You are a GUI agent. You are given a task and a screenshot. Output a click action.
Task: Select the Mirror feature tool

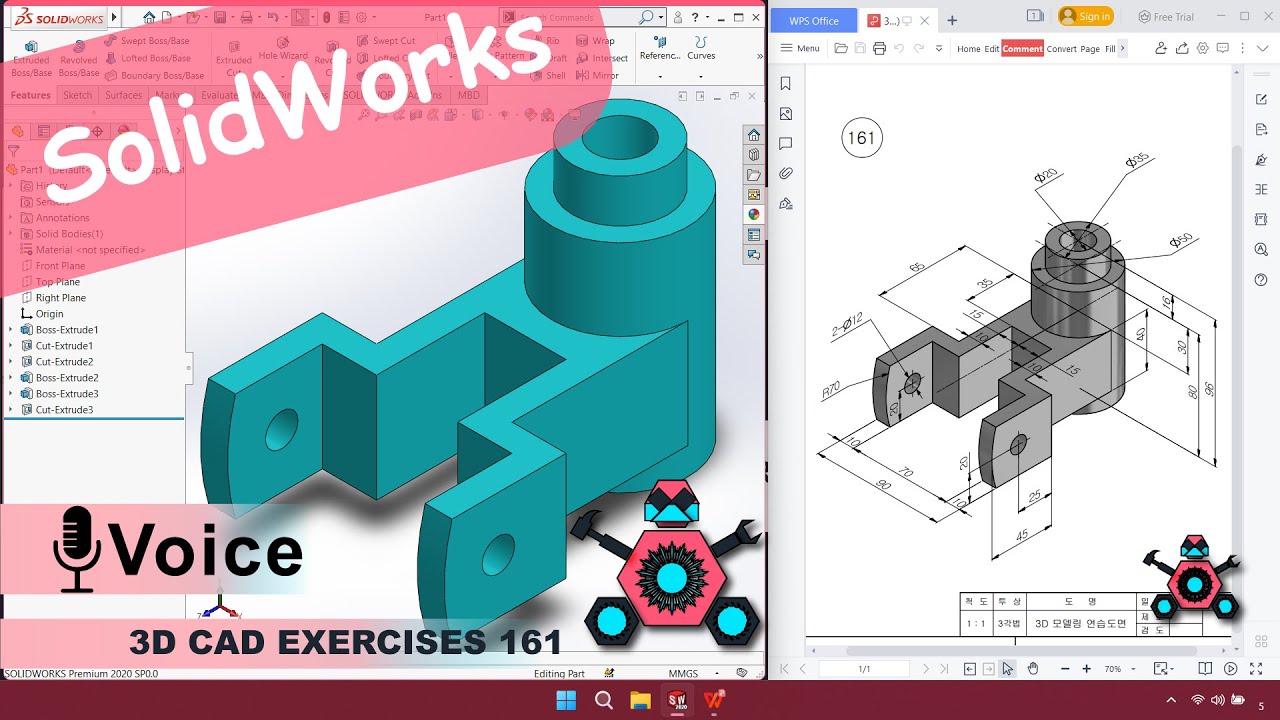click(596, 75)
